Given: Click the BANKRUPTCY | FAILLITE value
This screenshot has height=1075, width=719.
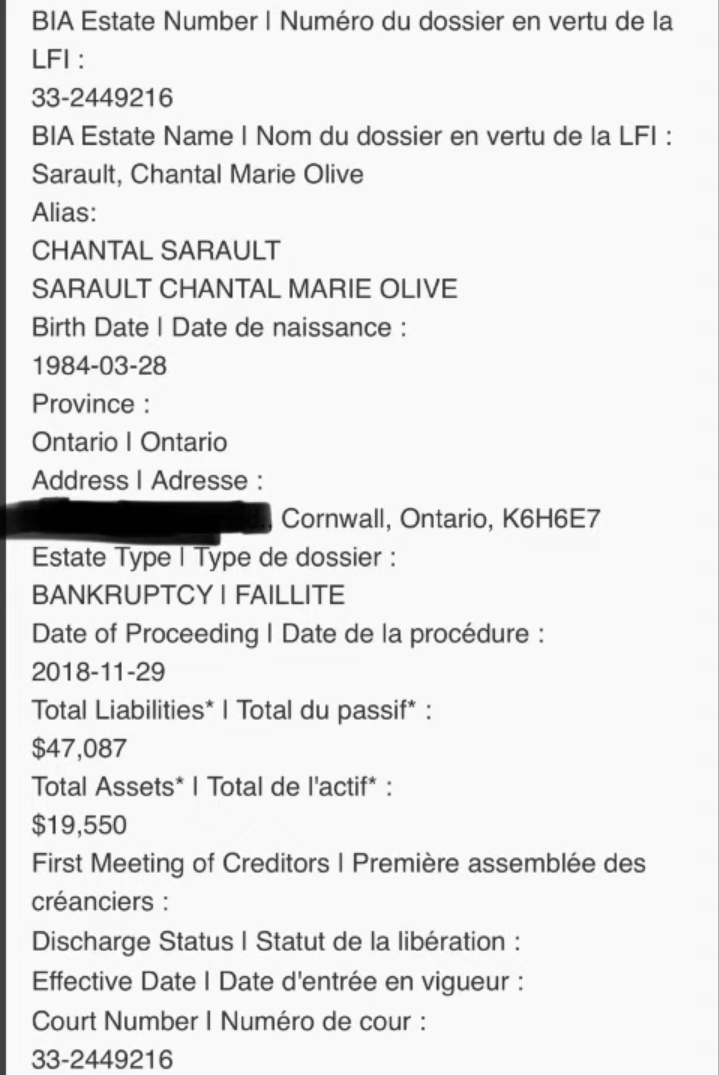Looking at the screenshot, I should (188, 594).
